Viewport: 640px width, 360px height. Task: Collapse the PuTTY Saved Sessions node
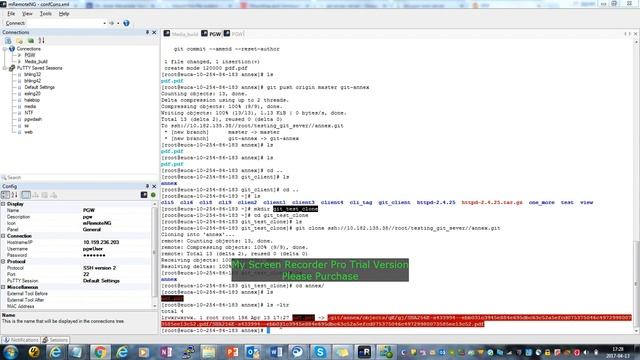pyautogui.click(x=4, y=68)
